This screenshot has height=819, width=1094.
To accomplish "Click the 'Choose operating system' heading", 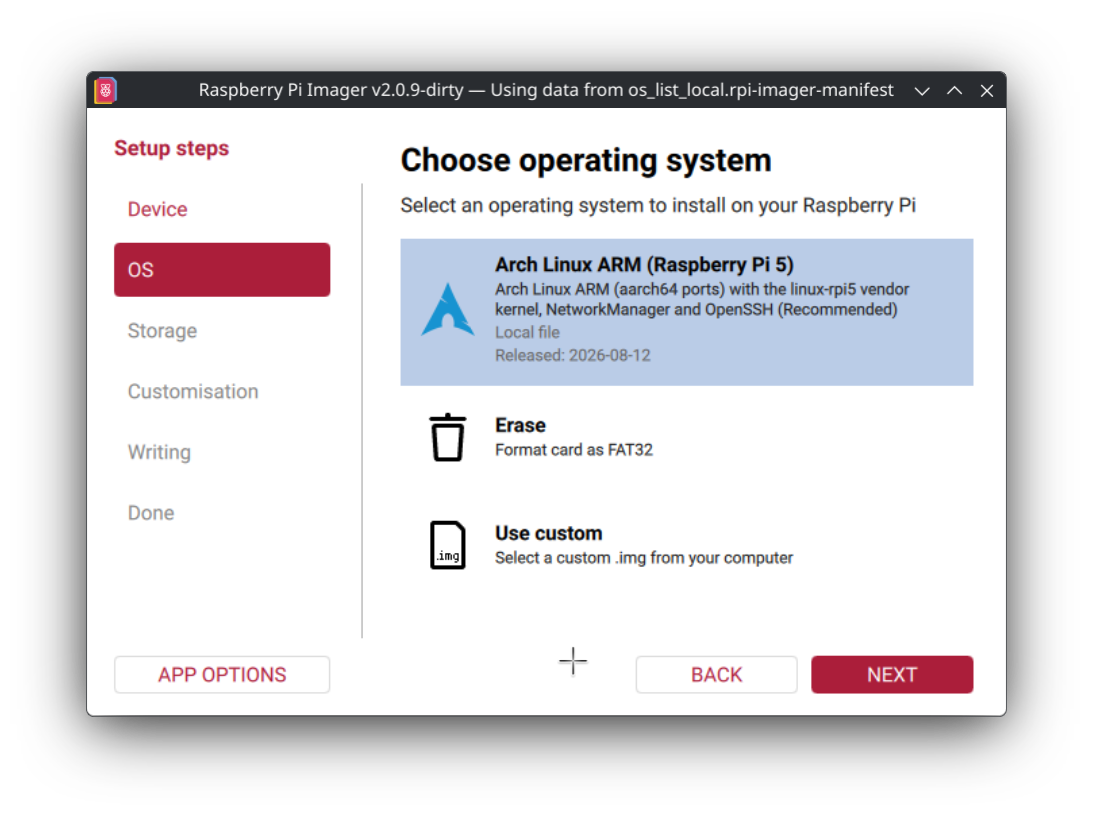I will click(586, 160).
